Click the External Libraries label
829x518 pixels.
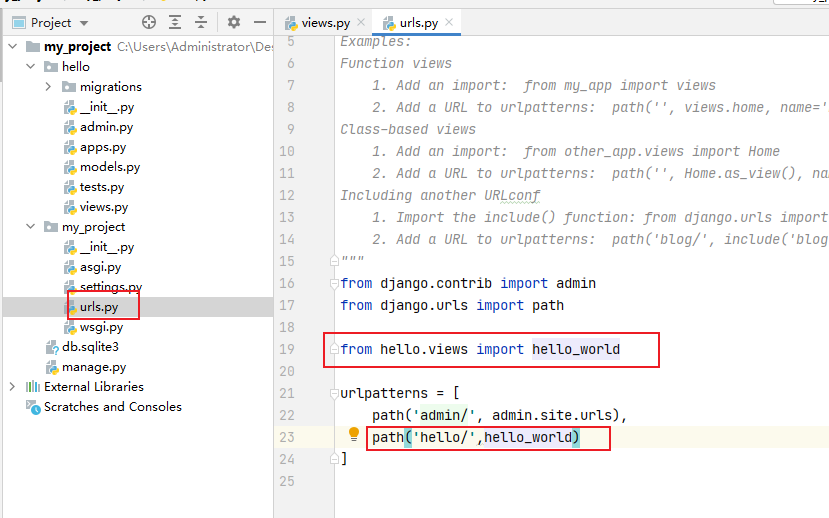tap(94, 387)
